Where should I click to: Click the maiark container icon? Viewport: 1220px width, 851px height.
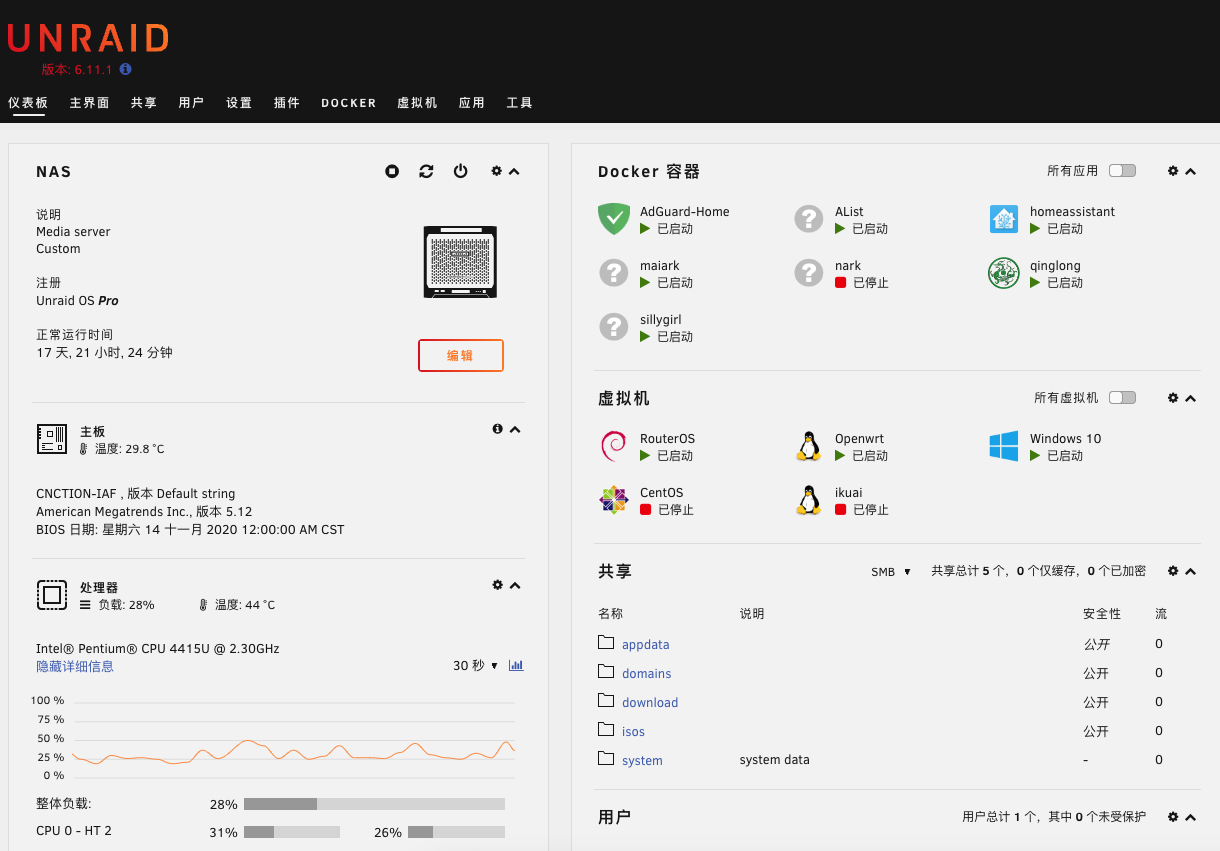(613, 273)
